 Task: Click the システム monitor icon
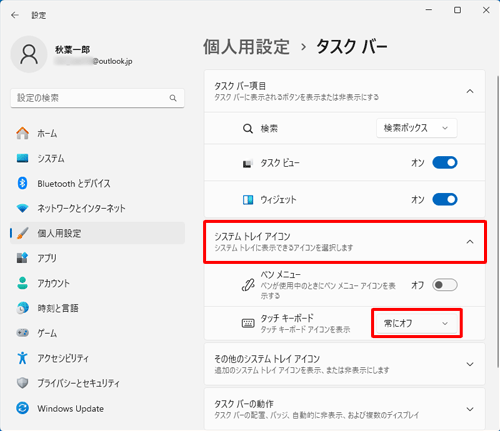click(x=22, y=158)
